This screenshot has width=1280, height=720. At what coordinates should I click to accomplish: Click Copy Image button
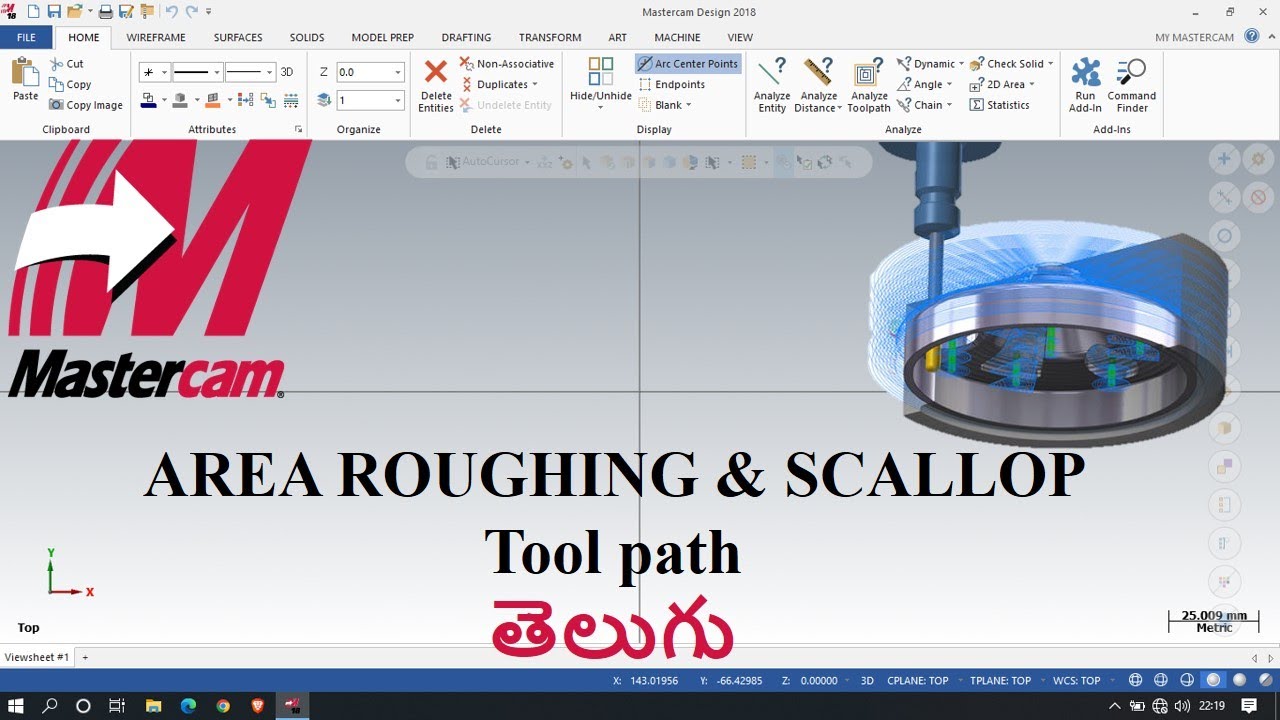86,105
